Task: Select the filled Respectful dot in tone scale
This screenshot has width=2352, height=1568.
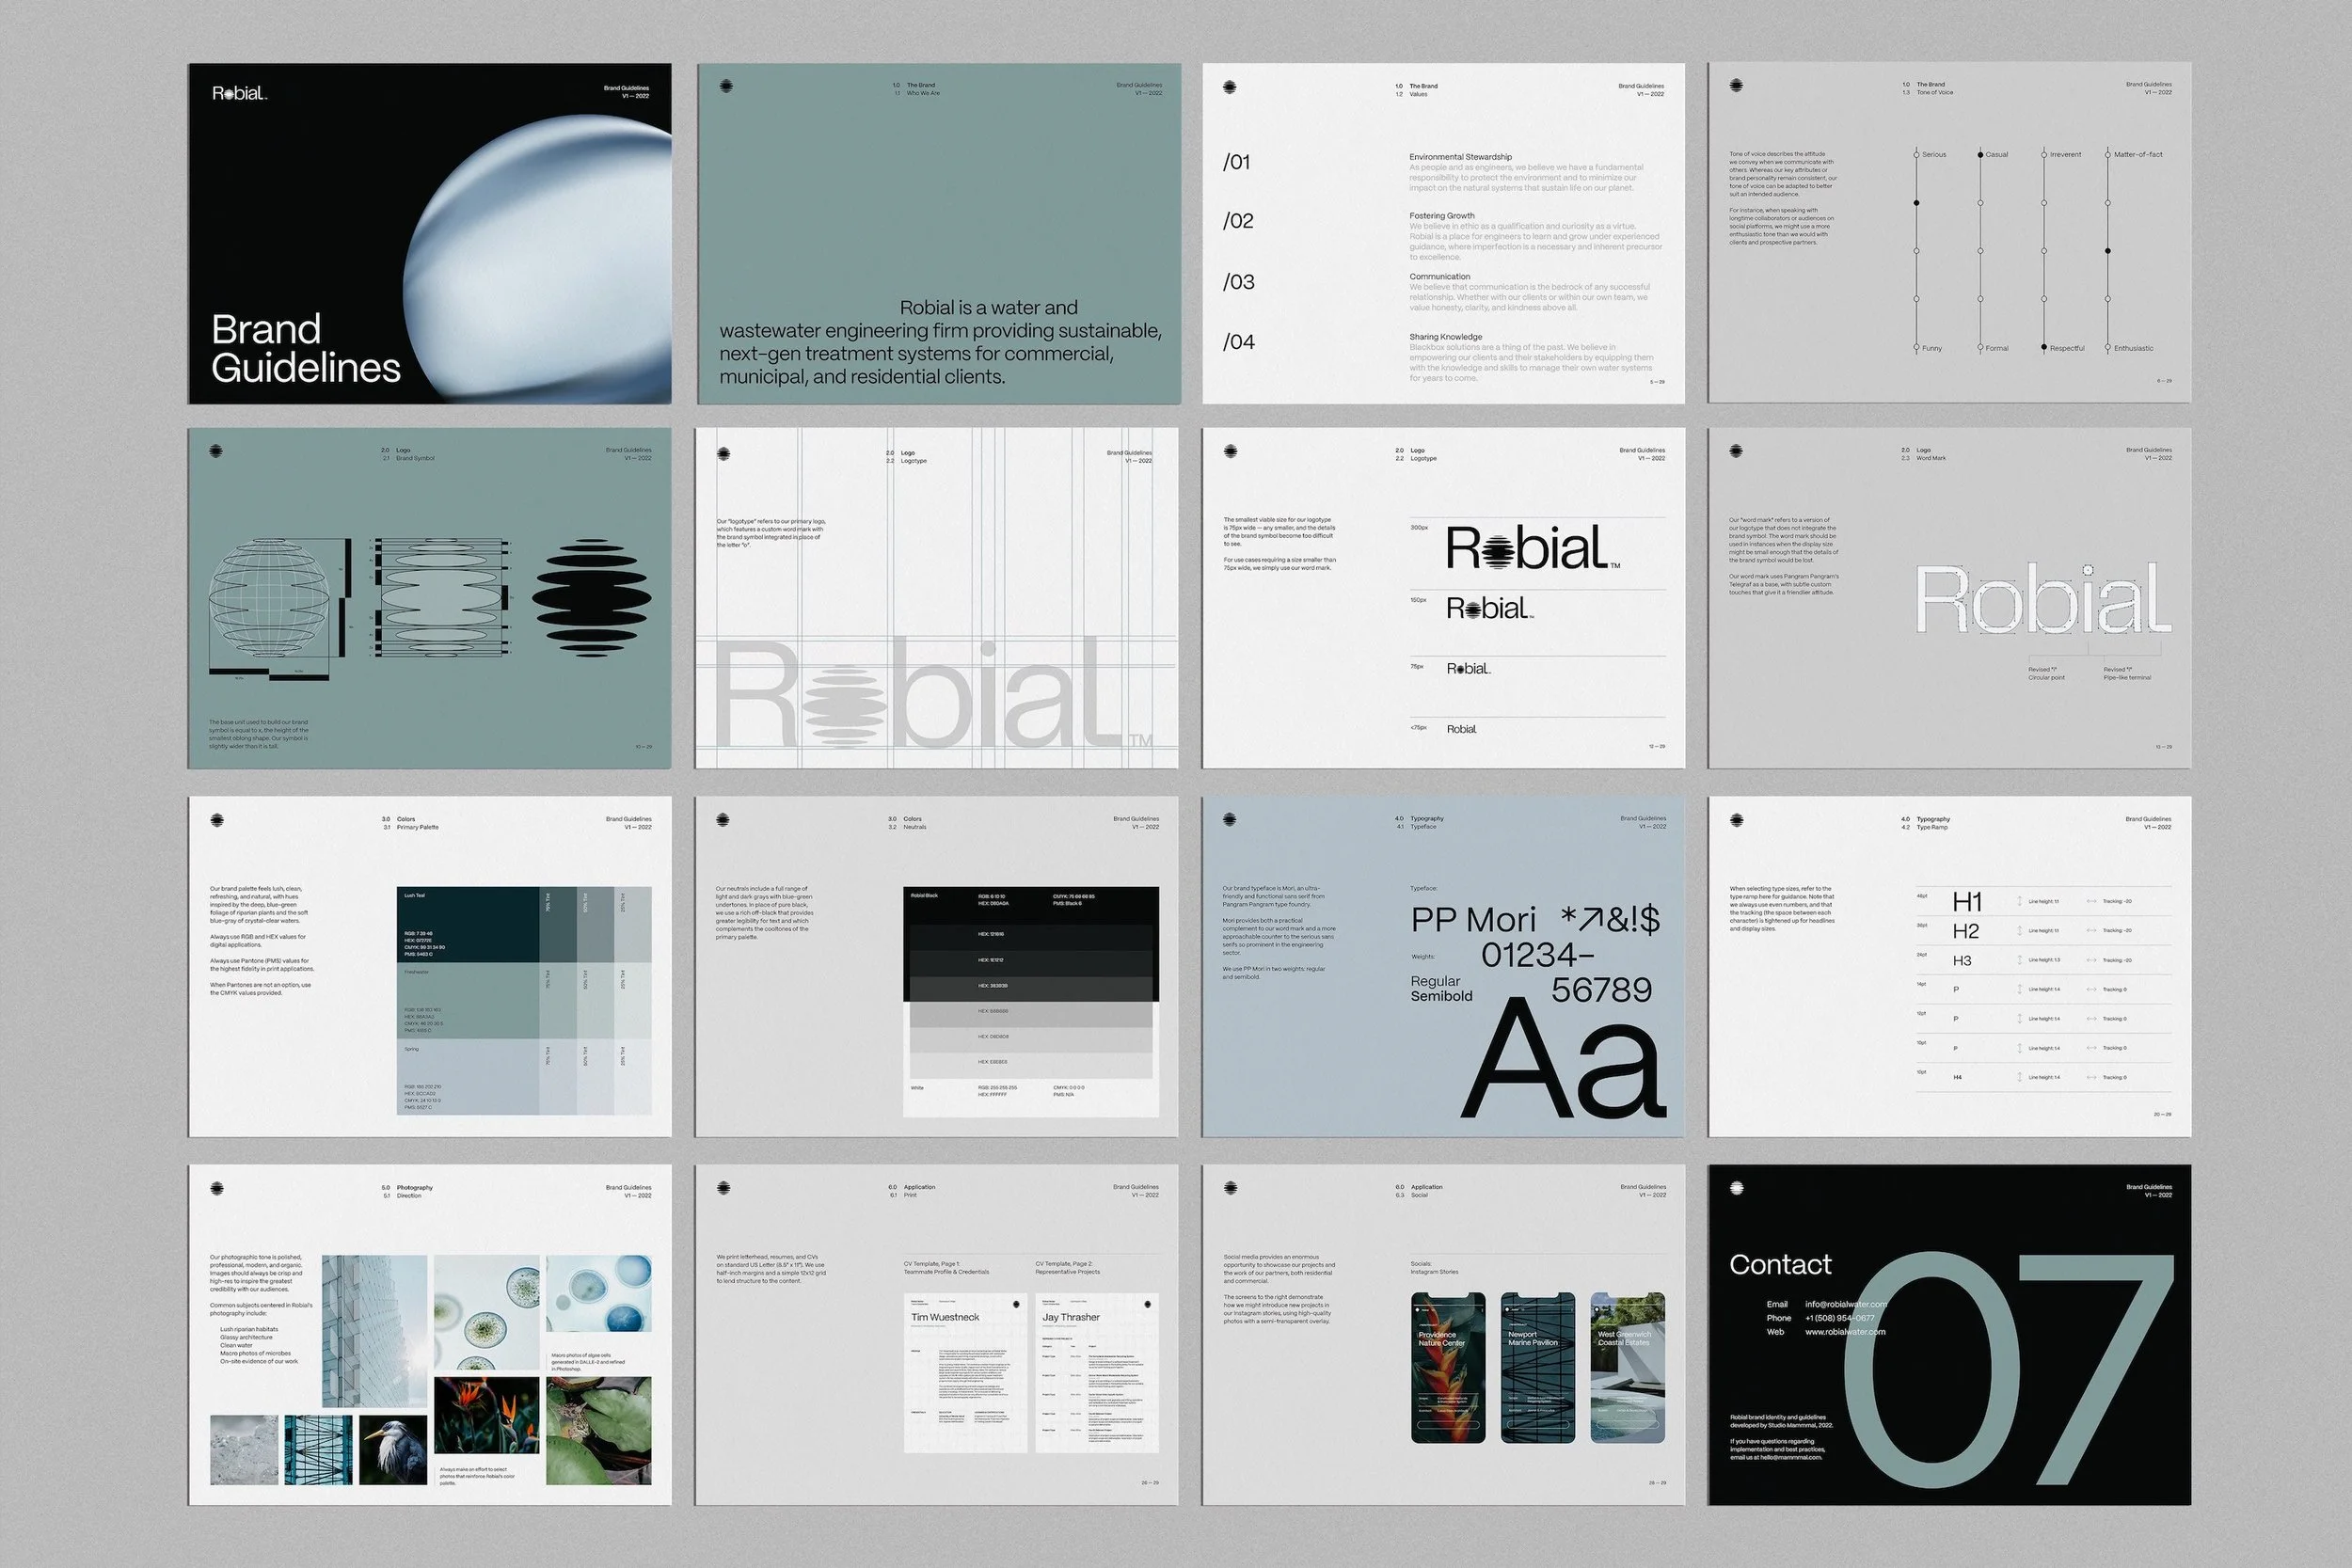Action: [2044, 347]
